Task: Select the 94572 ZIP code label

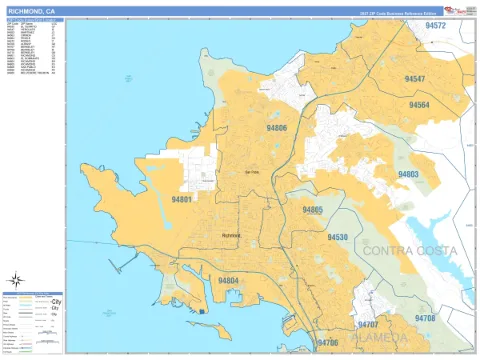Action: (435, 25)
